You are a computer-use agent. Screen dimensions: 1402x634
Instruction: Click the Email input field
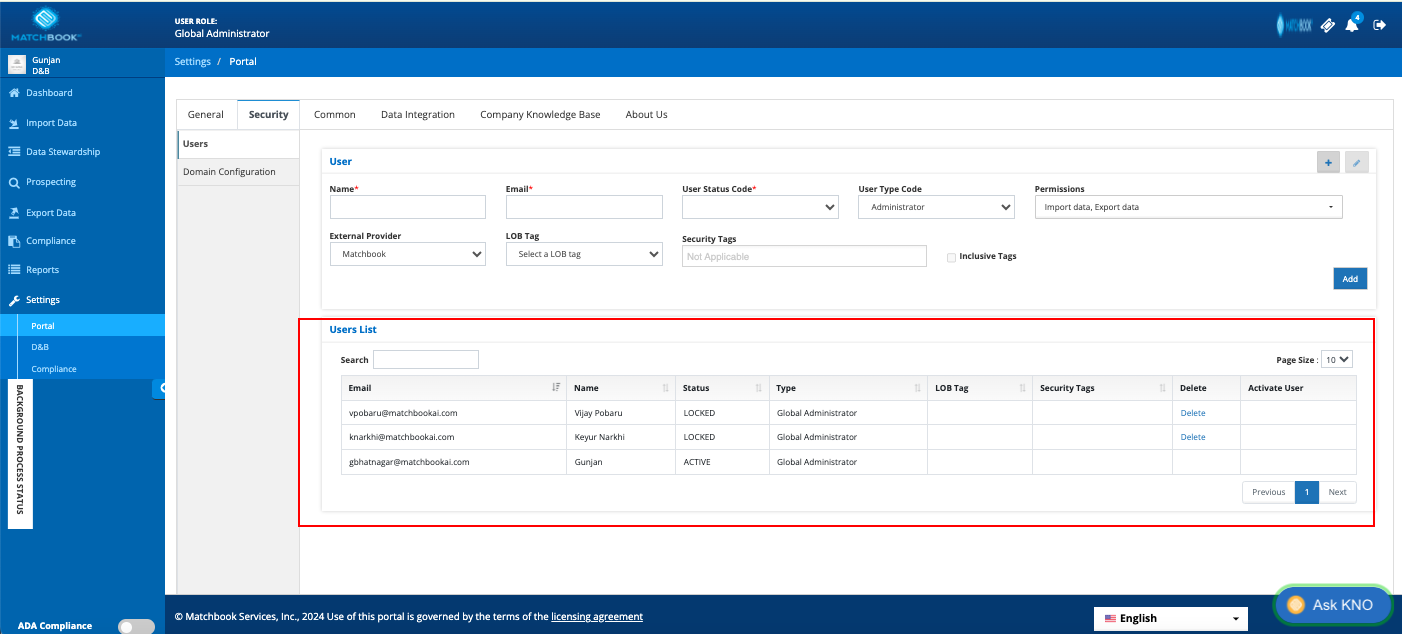pyautogui.click(x=584, y=207)
